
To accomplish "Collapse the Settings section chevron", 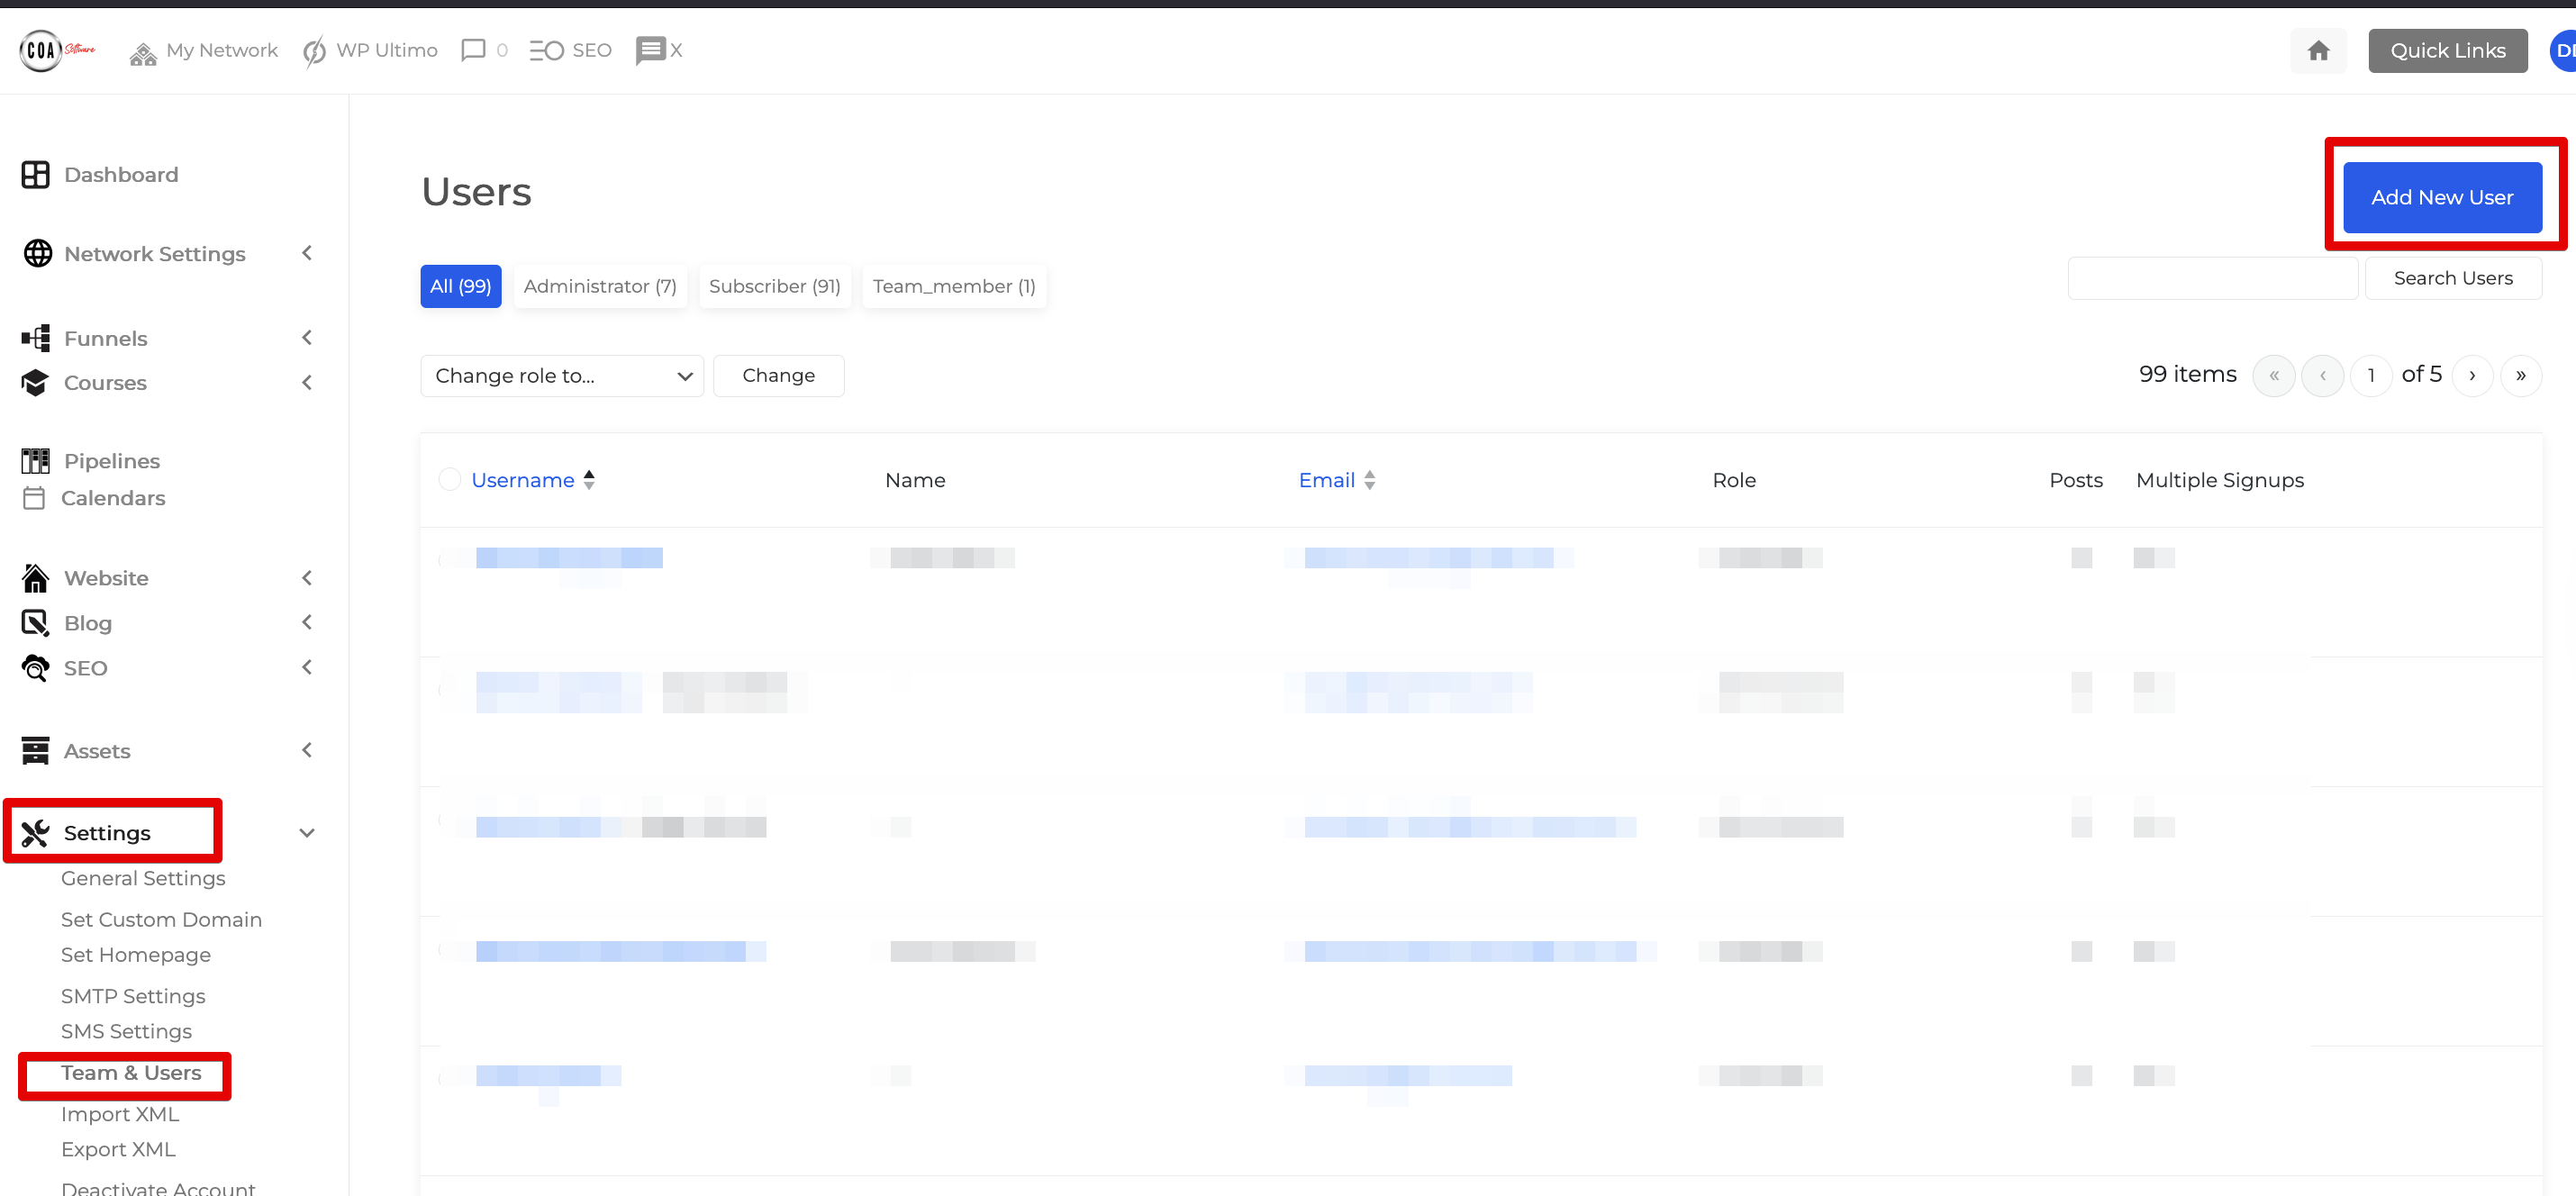I will (x=306, y=832).
